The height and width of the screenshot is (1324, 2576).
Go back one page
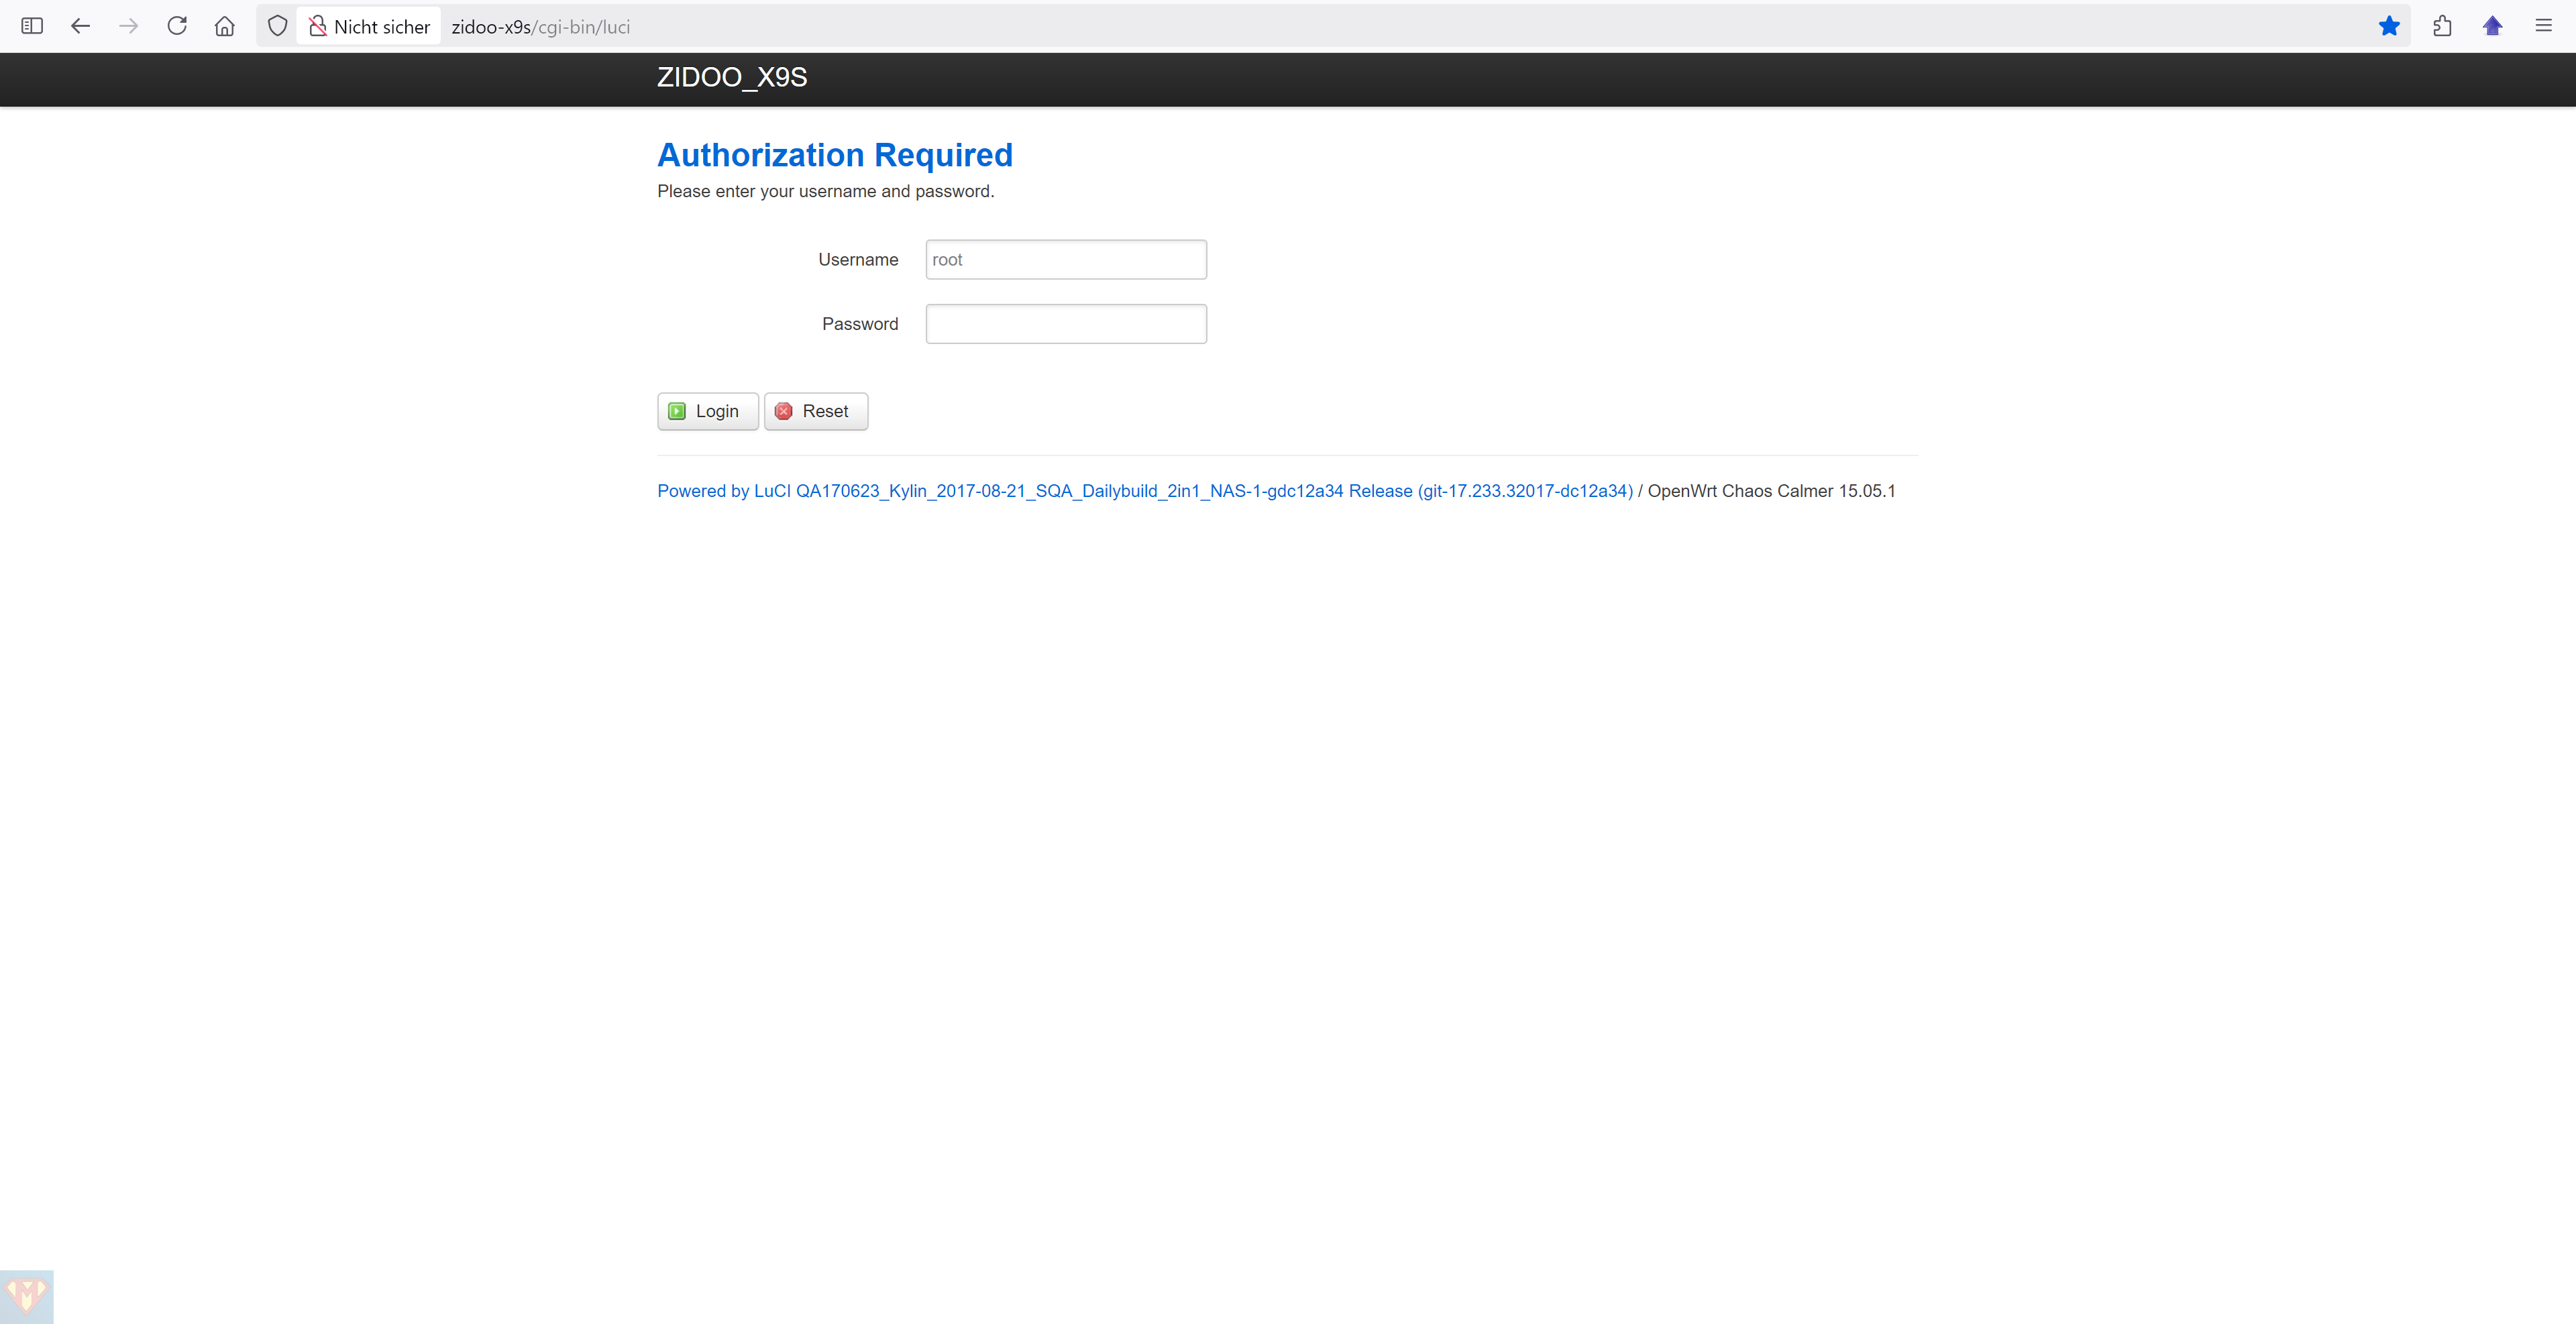[81, 26]
